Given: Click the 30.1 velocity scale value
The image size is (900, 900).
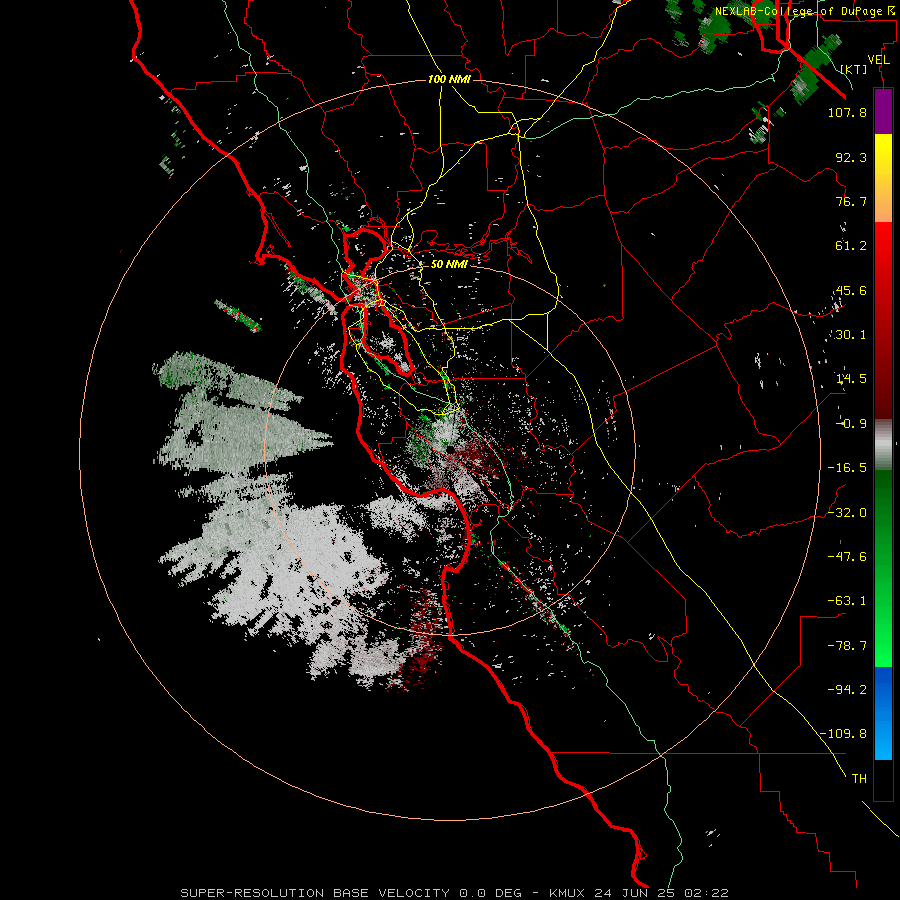Looking at the screenshot, I should coord(851,335).
